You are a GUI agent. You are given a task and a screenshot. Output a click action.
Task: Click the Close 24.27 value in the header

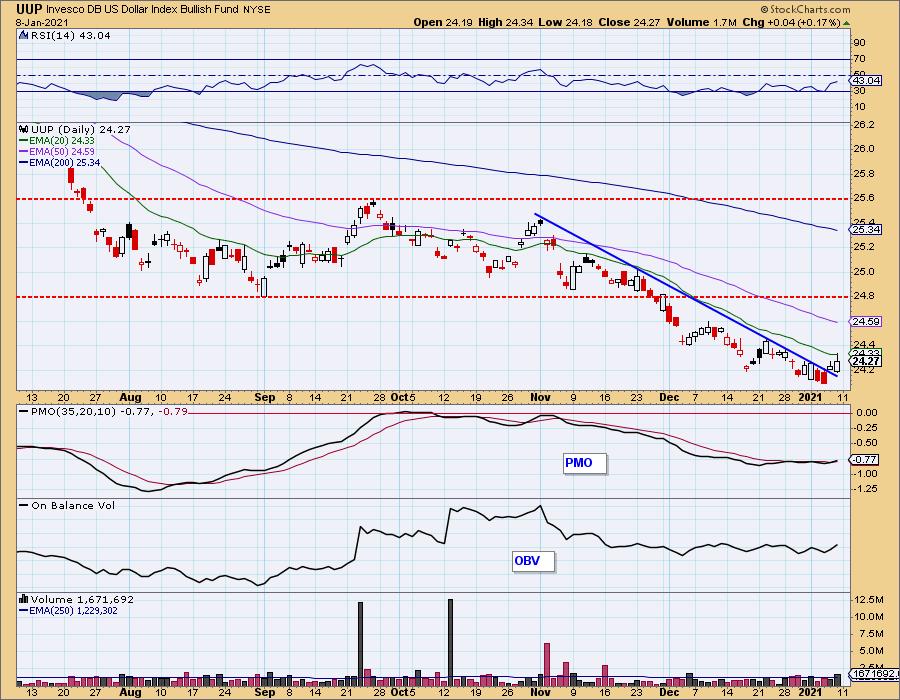(x=629, y=22)
